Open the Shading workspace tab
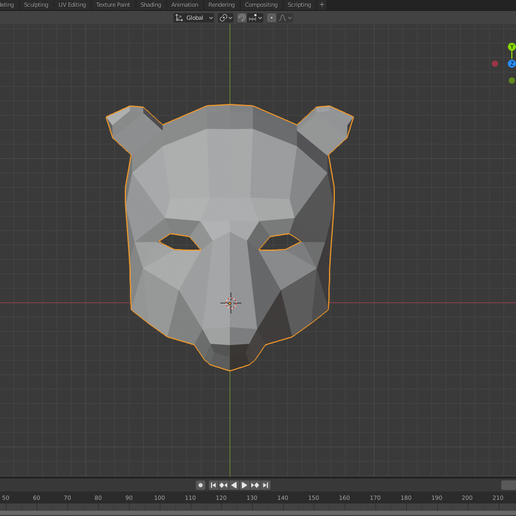Image resolution: width=516 pixels, height=516 pixels. pos(151,5)
